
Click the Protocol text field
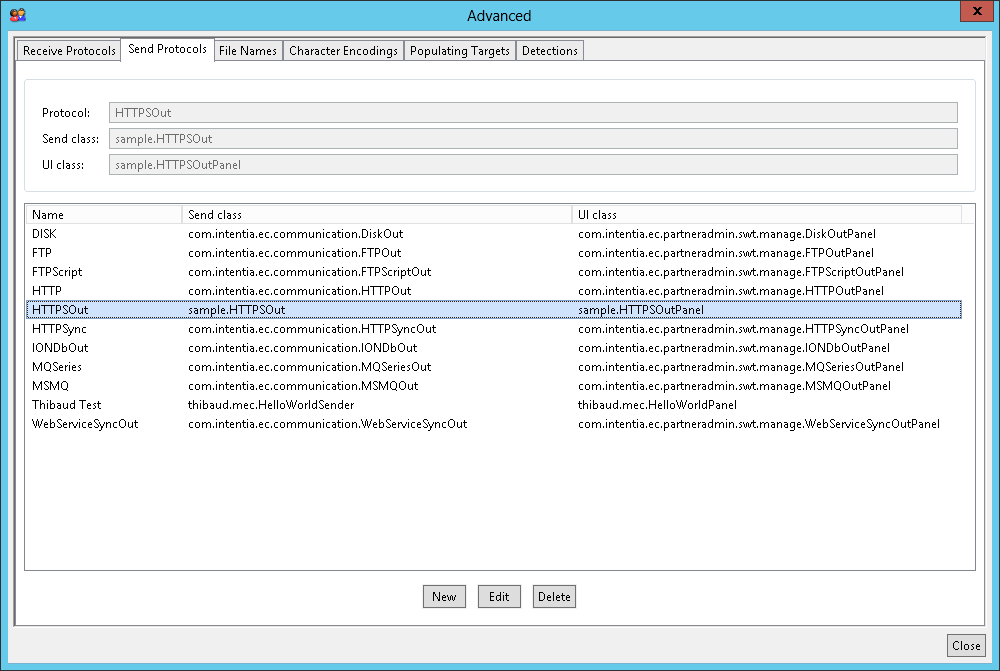[x=532, y=113]
